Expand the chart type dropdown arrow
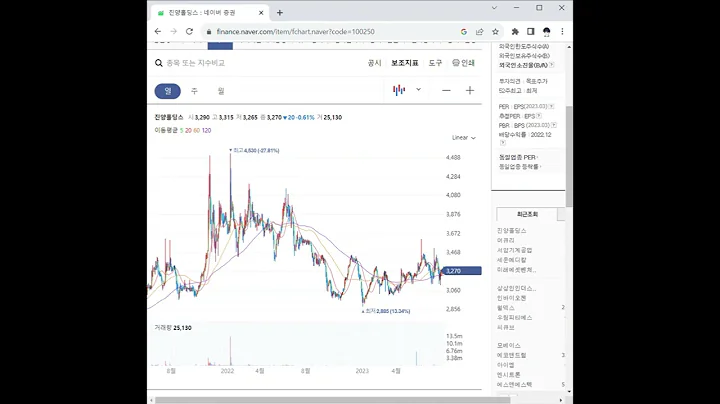 (x=418, y=90)
